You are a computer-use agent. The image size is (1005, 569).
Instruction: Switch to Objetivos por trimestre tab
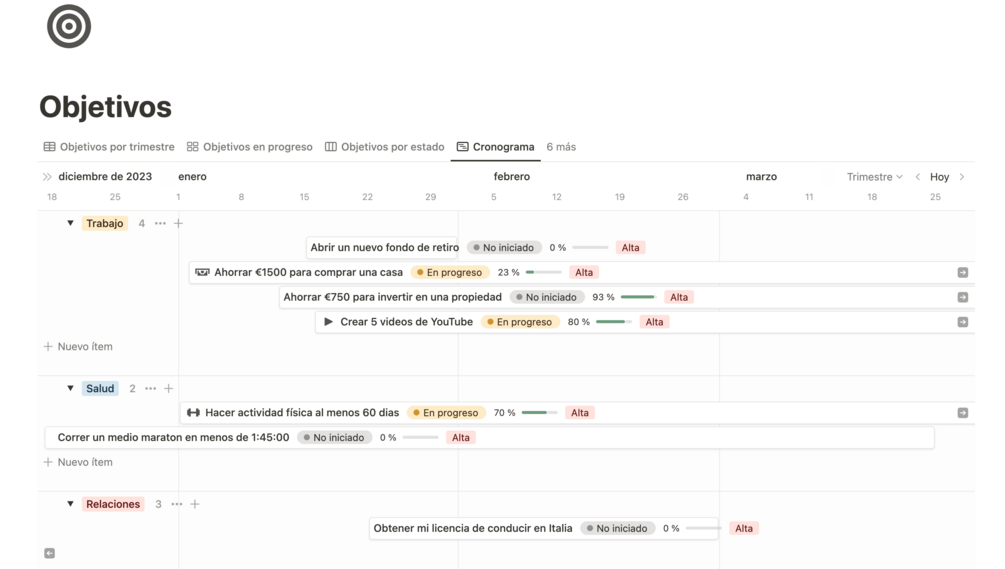(x=109, y=147)
